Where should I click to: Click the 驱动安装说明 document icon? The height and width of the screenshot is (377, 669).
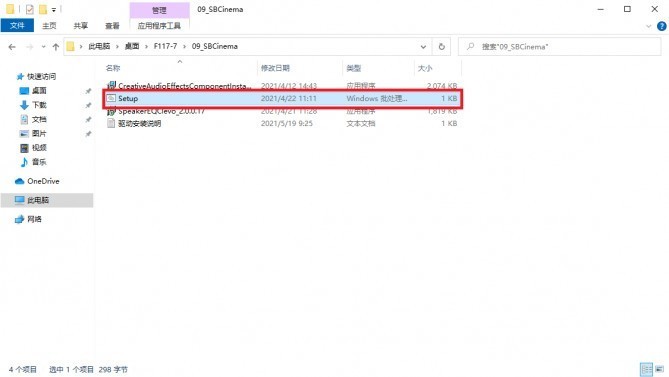click(x=111, y=124)
